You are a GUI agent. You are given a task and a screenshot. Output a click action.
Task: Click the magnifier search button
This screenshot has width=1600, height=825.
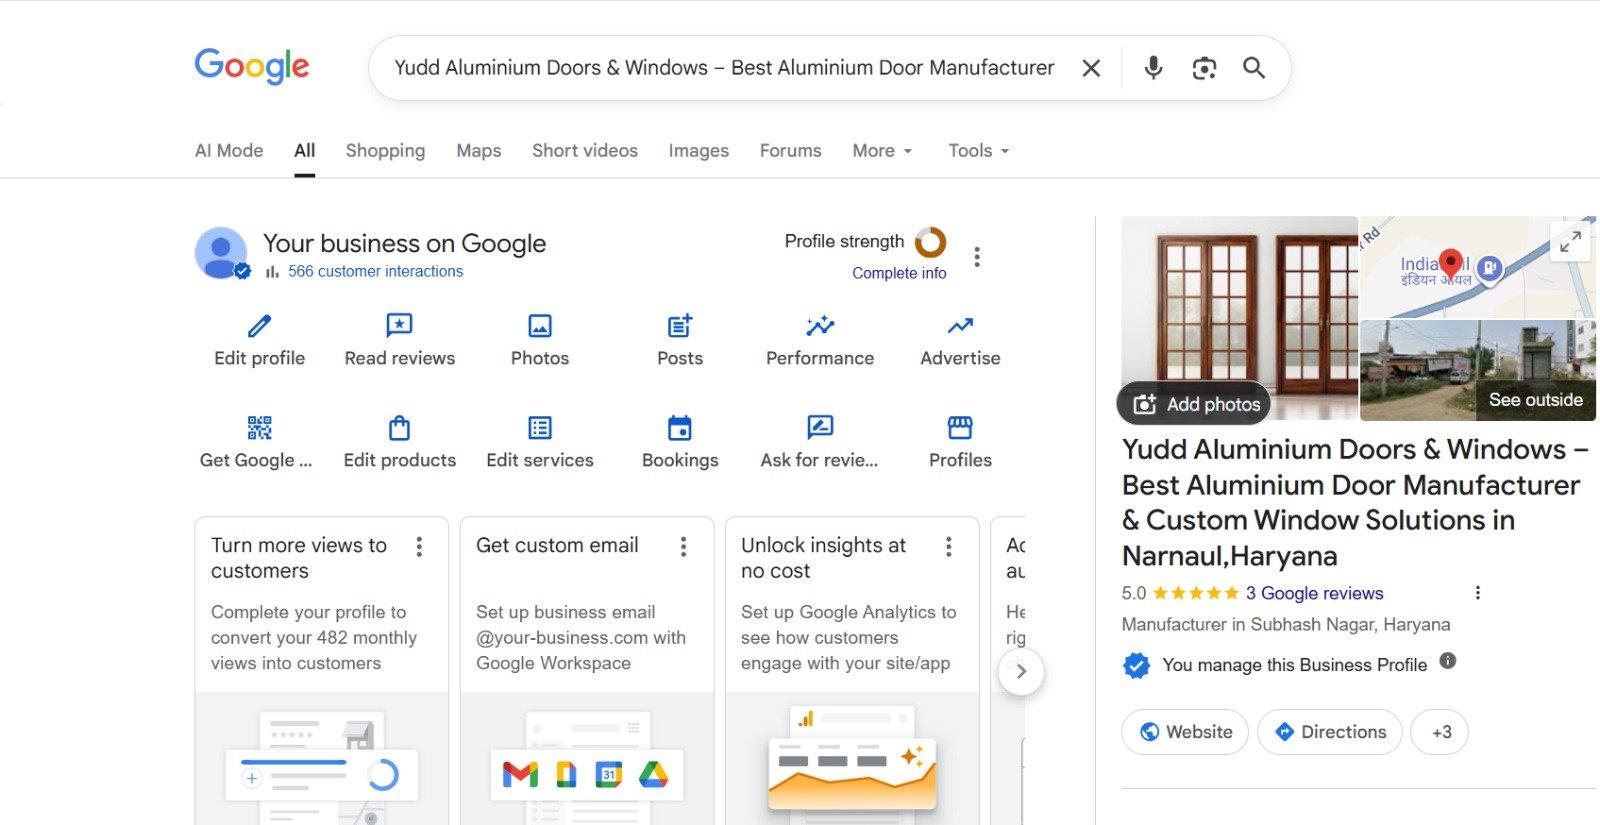pos(1254,68)
